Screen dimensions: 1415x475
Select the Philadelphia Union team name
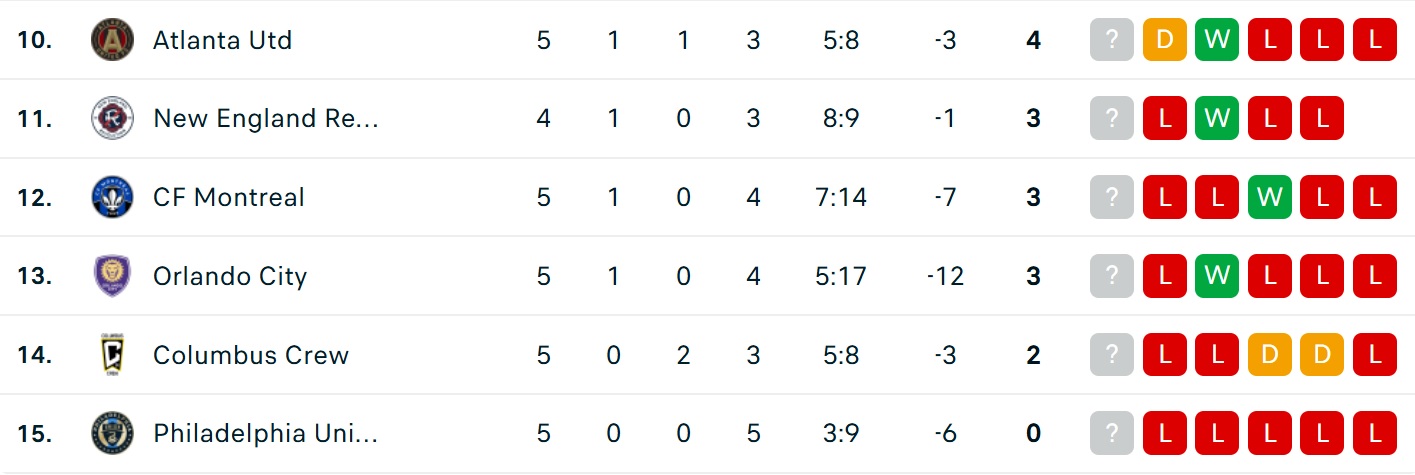(x=266, y=433)
